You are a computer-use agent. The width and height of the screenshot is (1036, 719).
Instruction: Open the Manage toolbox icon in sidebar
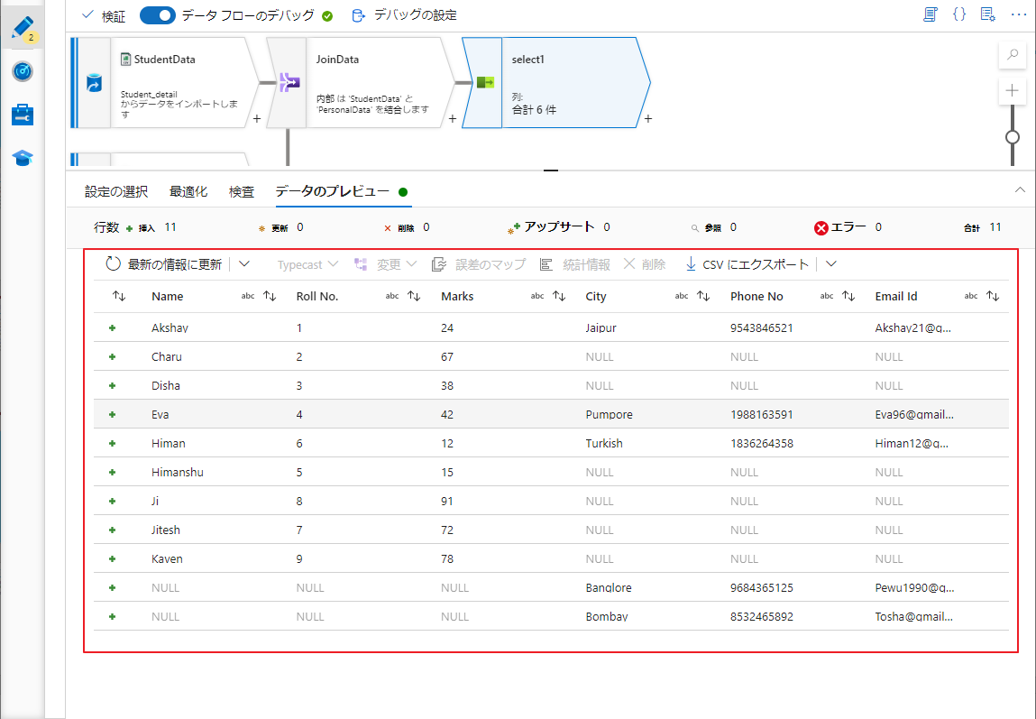[22, 115]
